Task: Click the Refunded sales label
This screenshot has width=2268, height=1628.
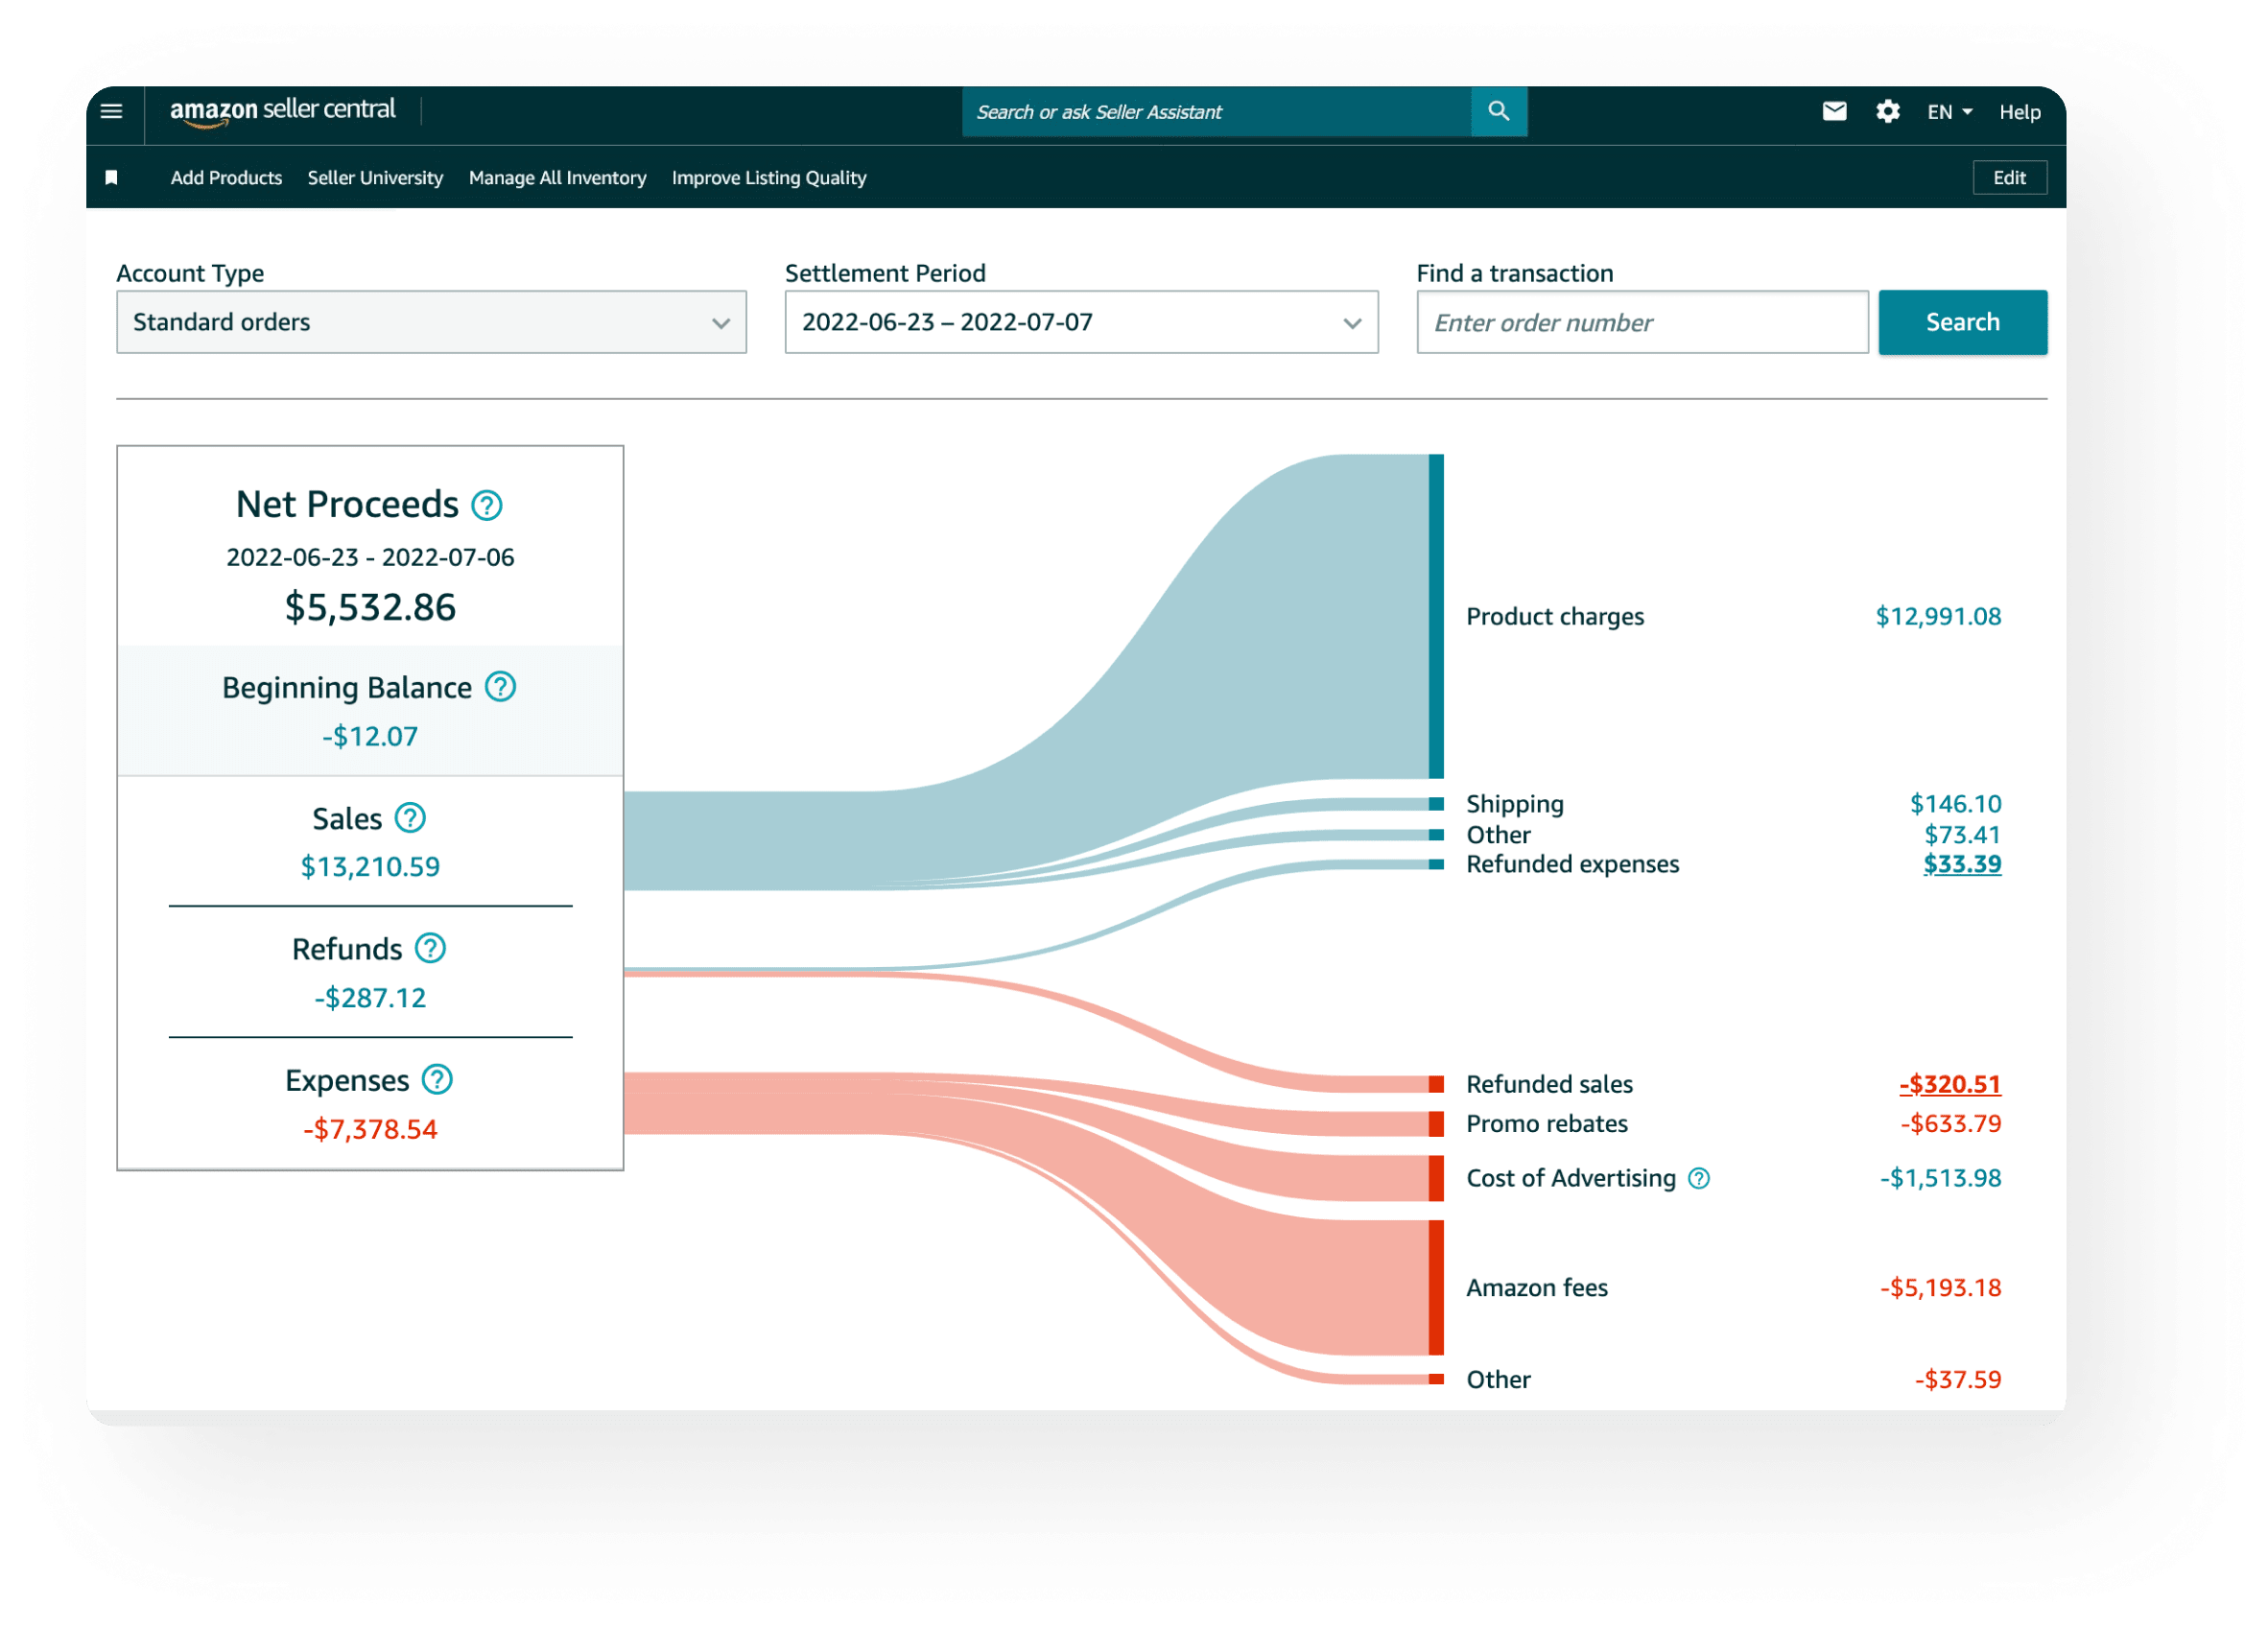Action: click(1549, 1084)
